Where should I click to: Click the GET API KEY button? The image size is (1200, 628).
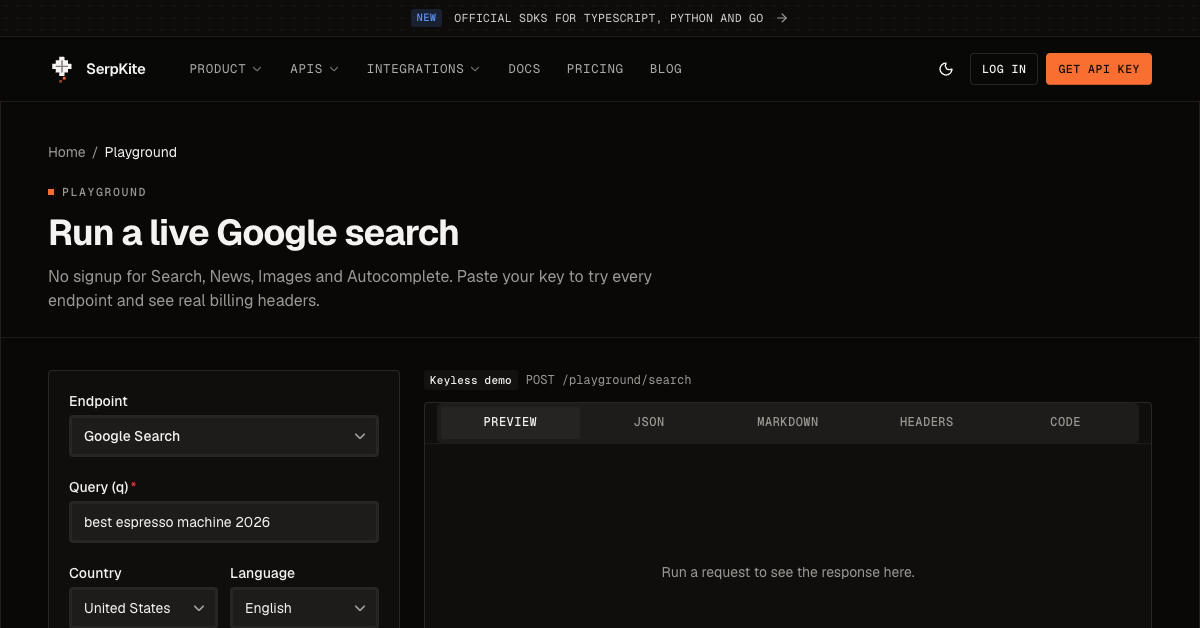click(1099, 69)
